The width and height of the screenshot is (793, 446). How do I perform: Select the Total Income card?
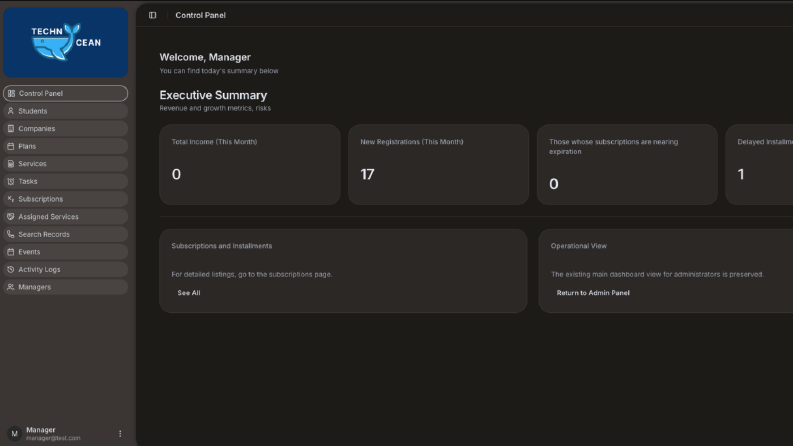click(x=250, y=164)
